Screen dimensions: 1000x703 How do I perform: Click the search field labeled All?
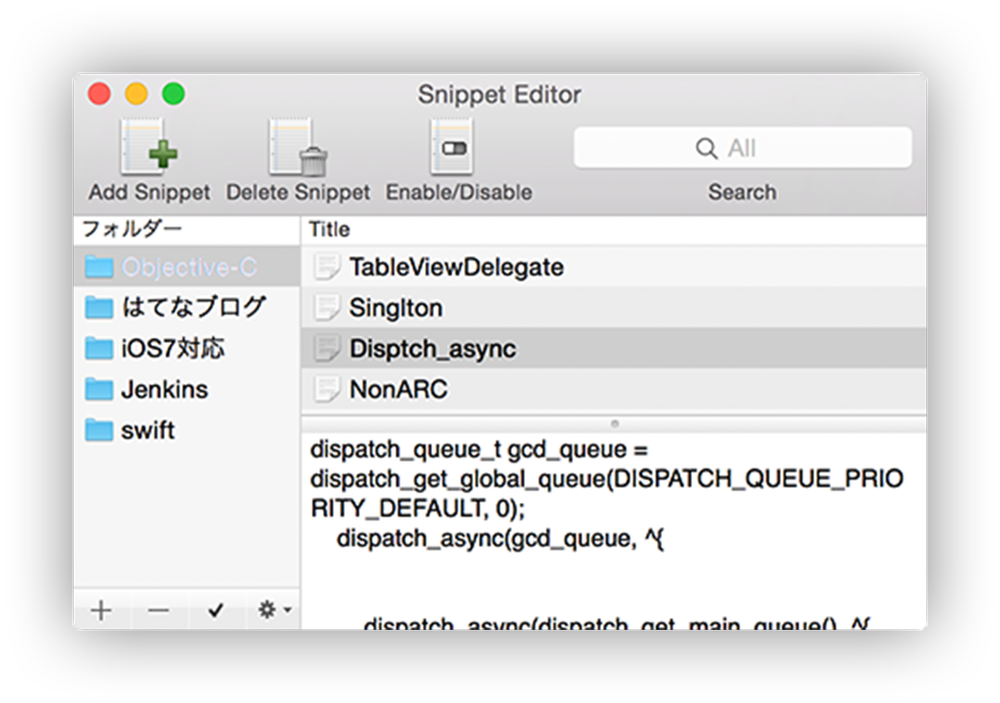click(742, 149)
